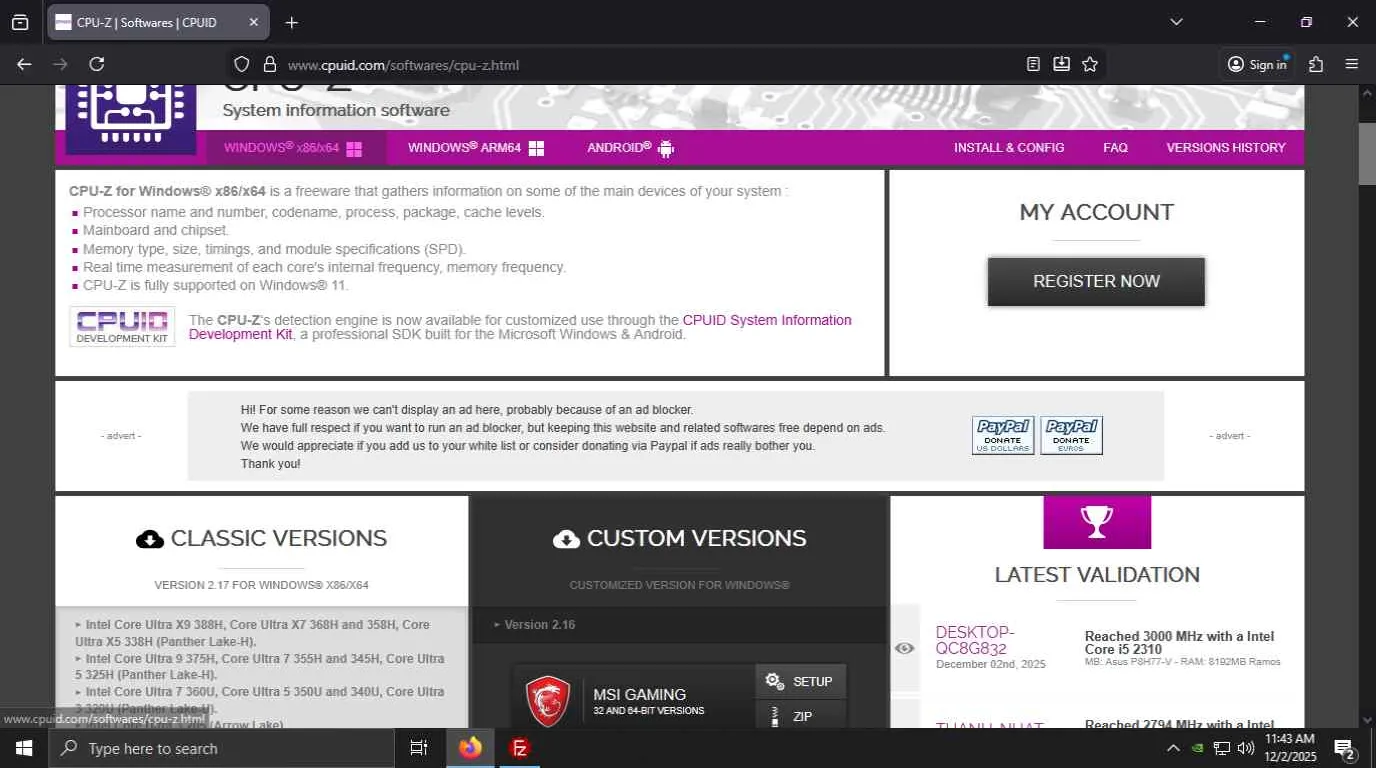Click the 'Reached 3000 MHz with a Intel Core i5 2310' text
Screen dimensions: 1376x768
point(1180,643)
